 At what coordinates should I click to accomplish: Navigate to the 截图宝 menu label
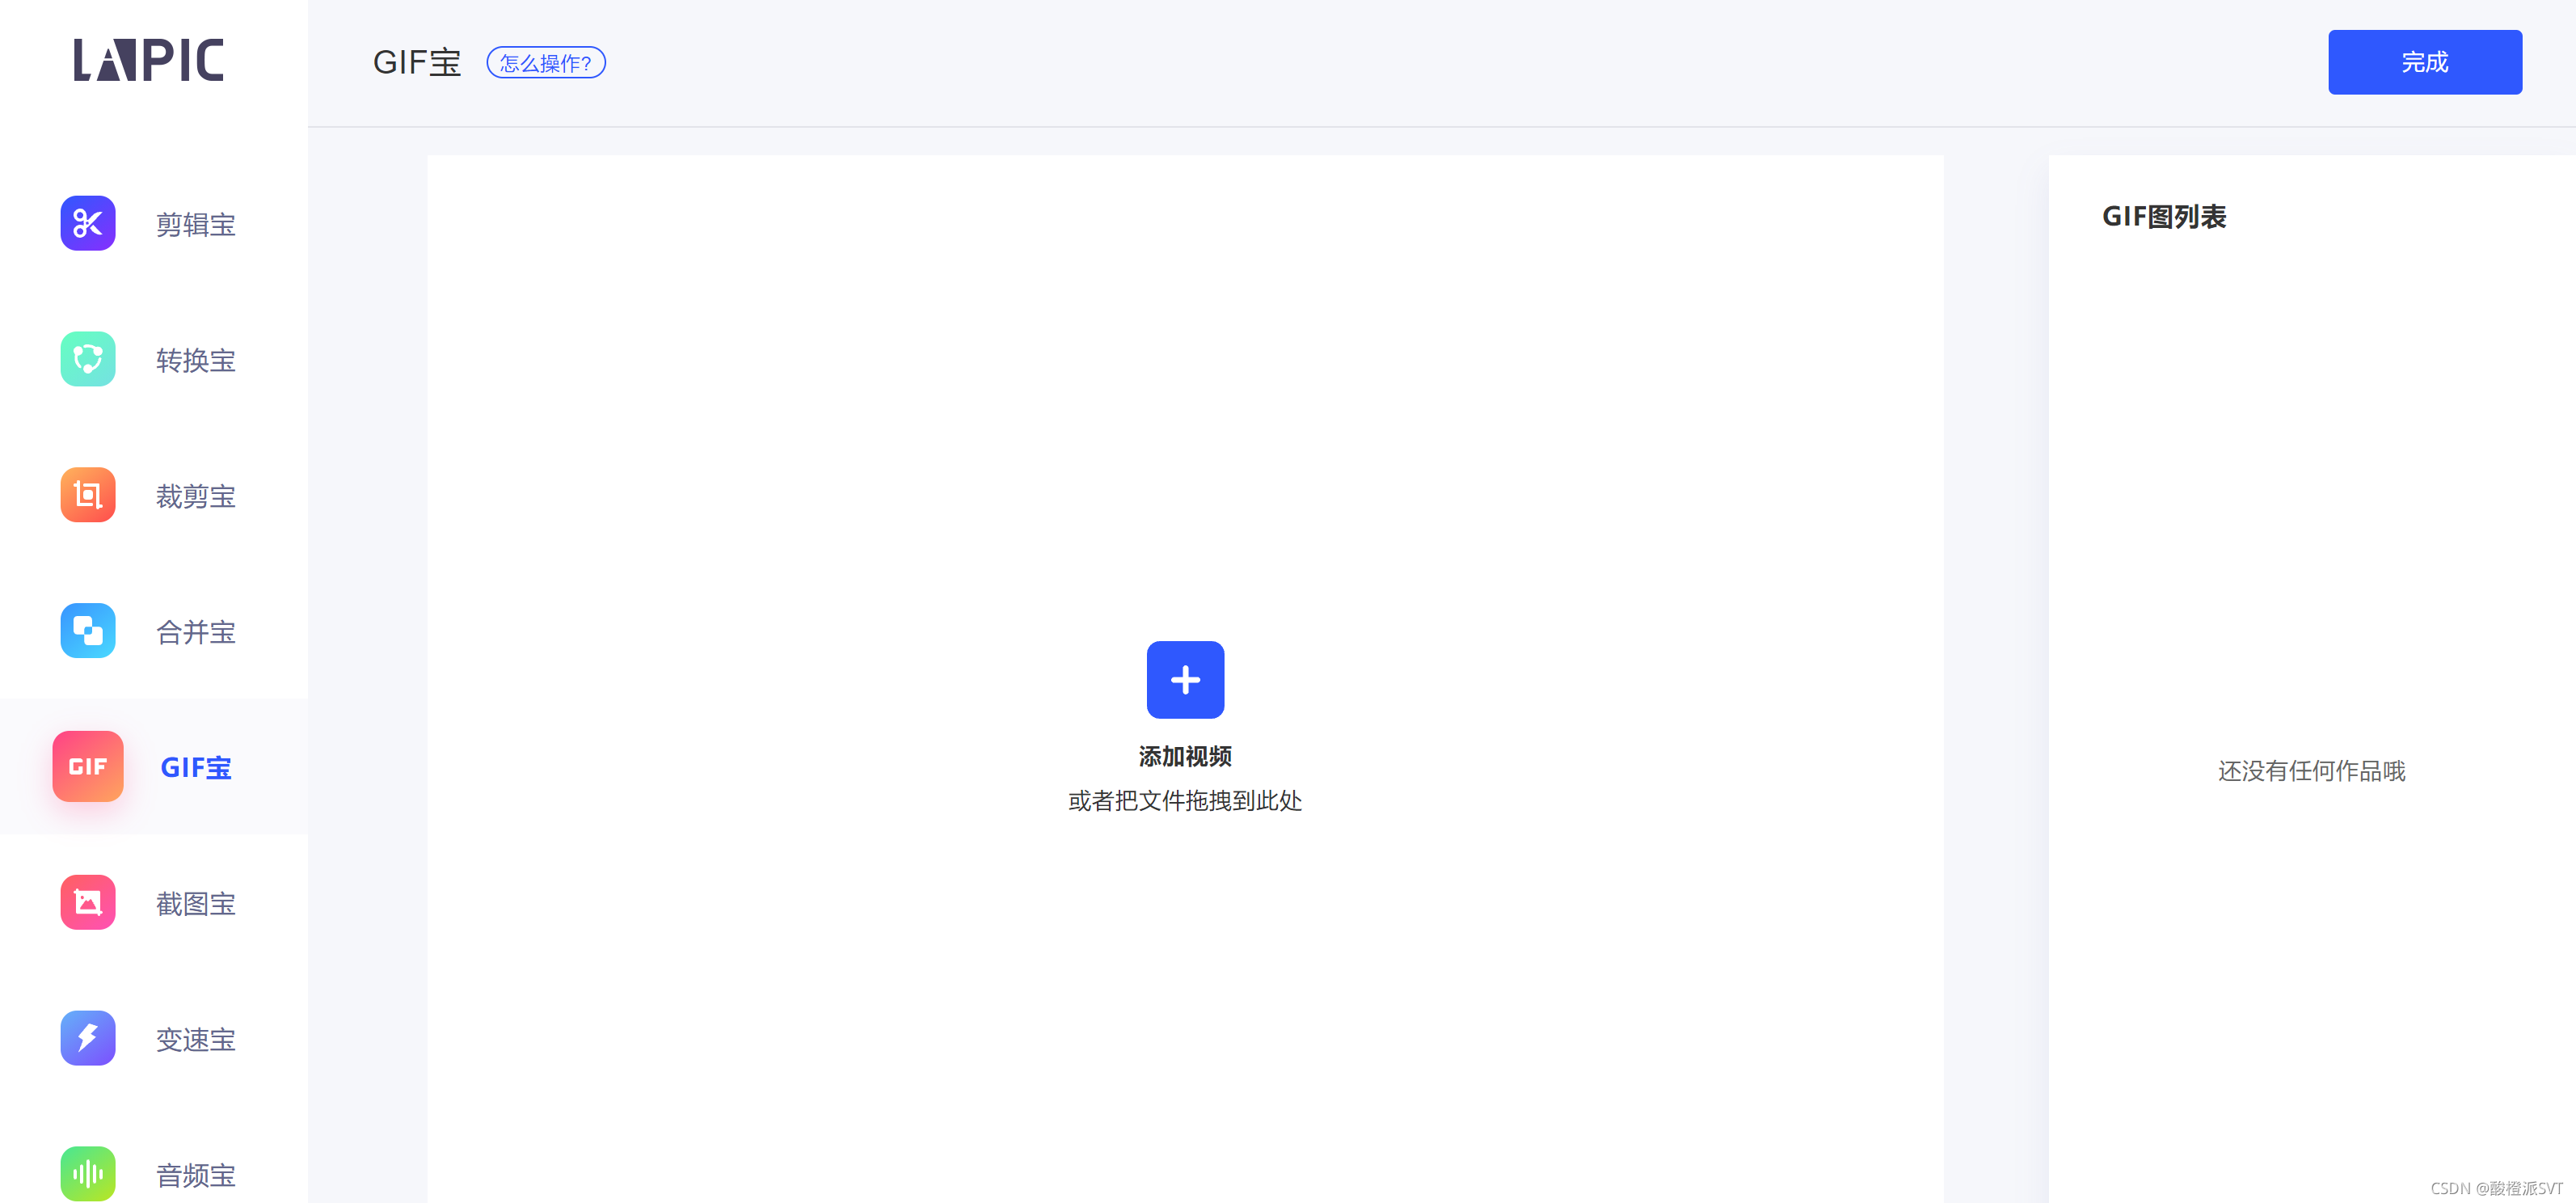pyautogui.click(x=196, y=904)
